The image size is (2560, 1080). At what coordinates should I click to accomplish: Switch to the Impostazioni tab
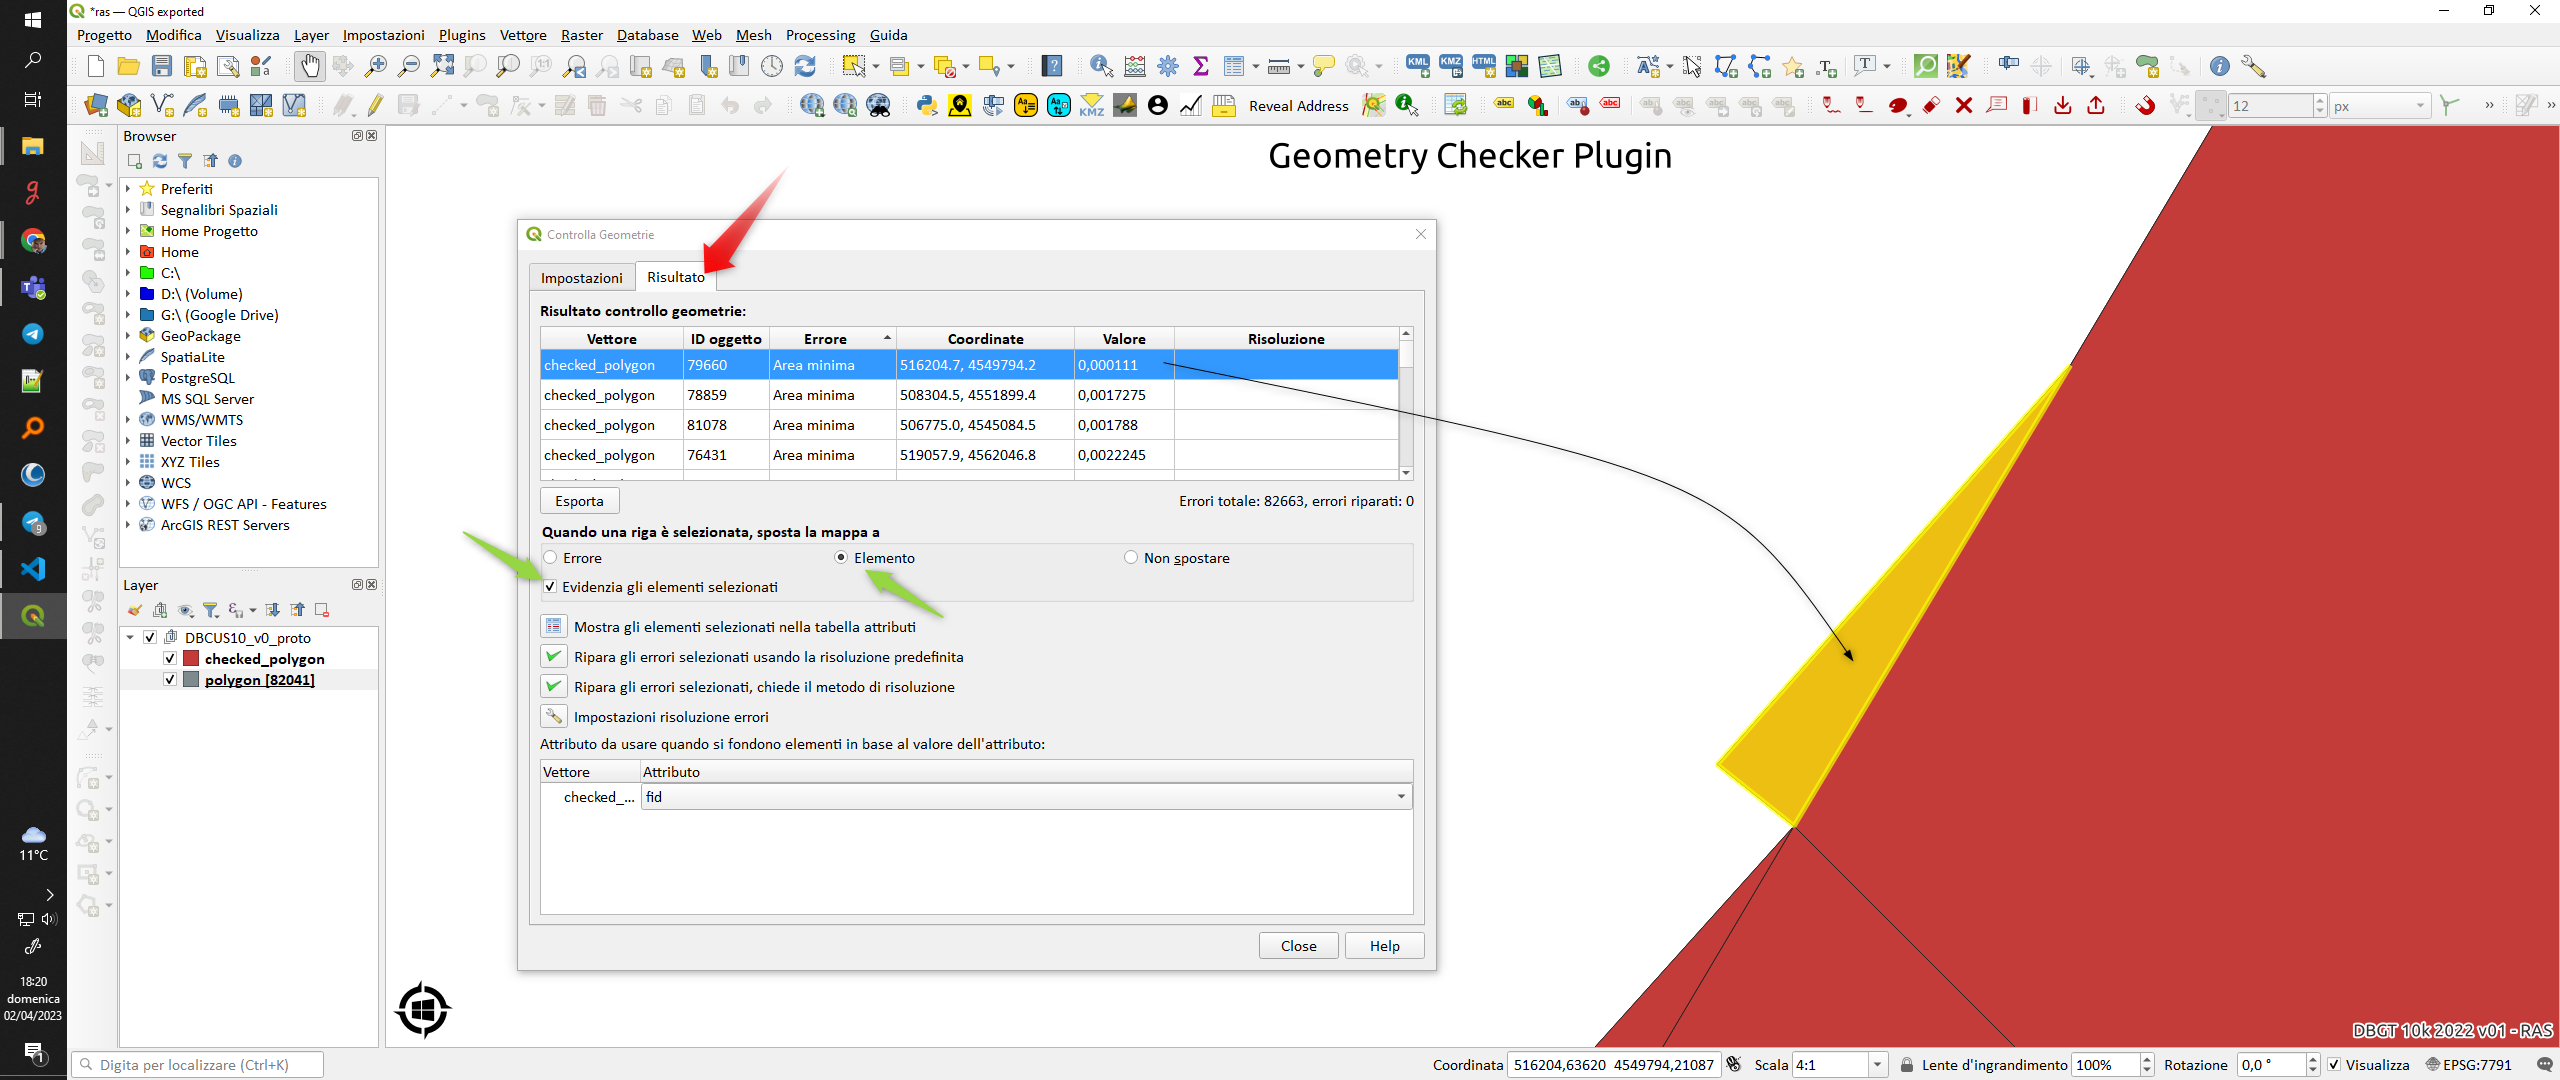click(x=581, y=278)
